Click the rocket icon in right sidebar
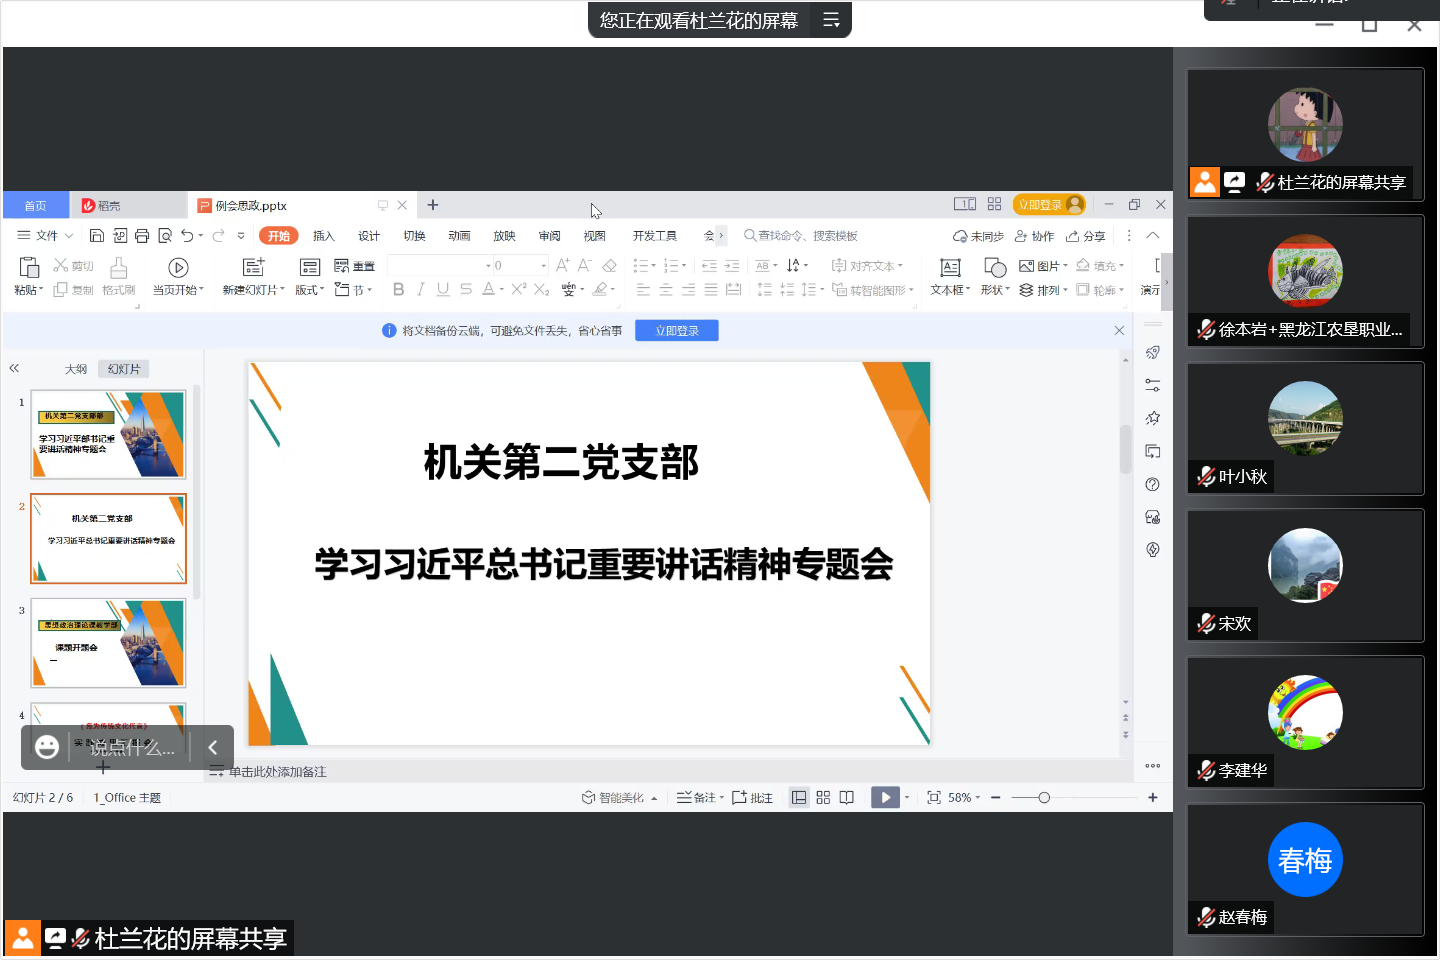The height and width of the screenshot is (960, 1440). click(x=1153, y=352)
